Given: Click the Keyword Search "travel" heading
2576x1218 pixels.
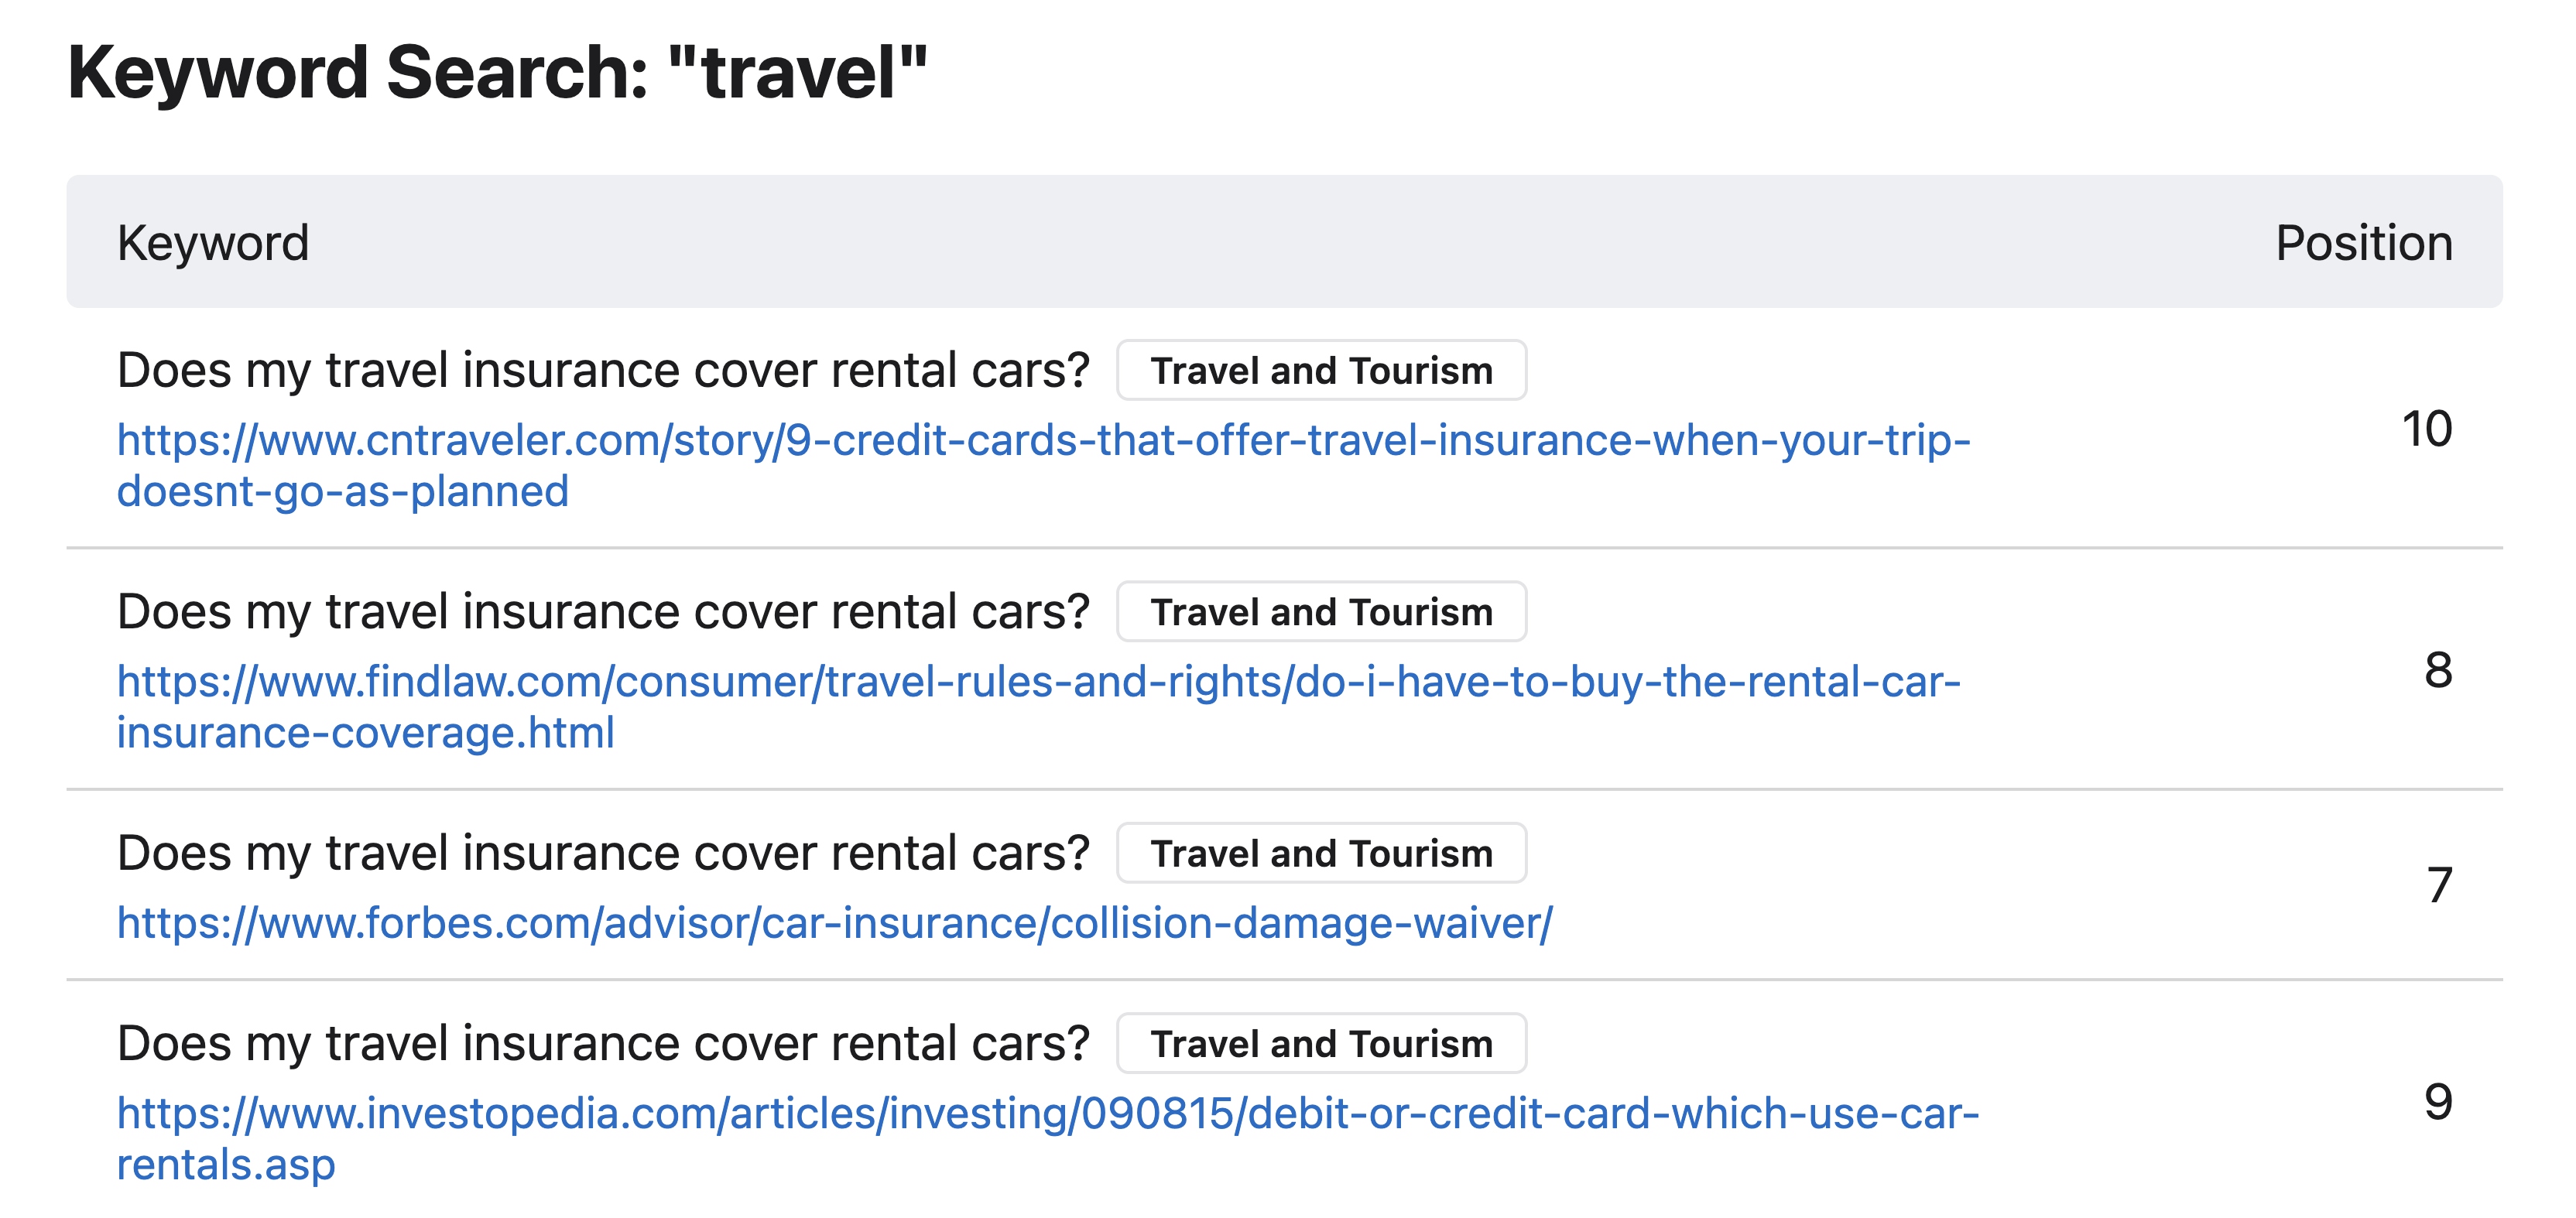Looking at the screenshot, I should (x=498, y=73).
